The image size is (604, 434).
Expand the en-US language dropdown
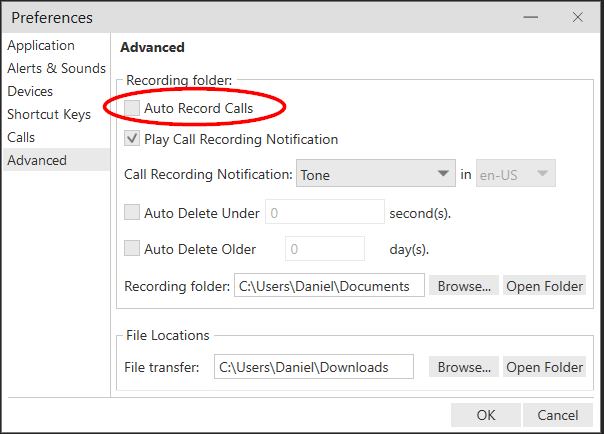[x=516, y=175]
